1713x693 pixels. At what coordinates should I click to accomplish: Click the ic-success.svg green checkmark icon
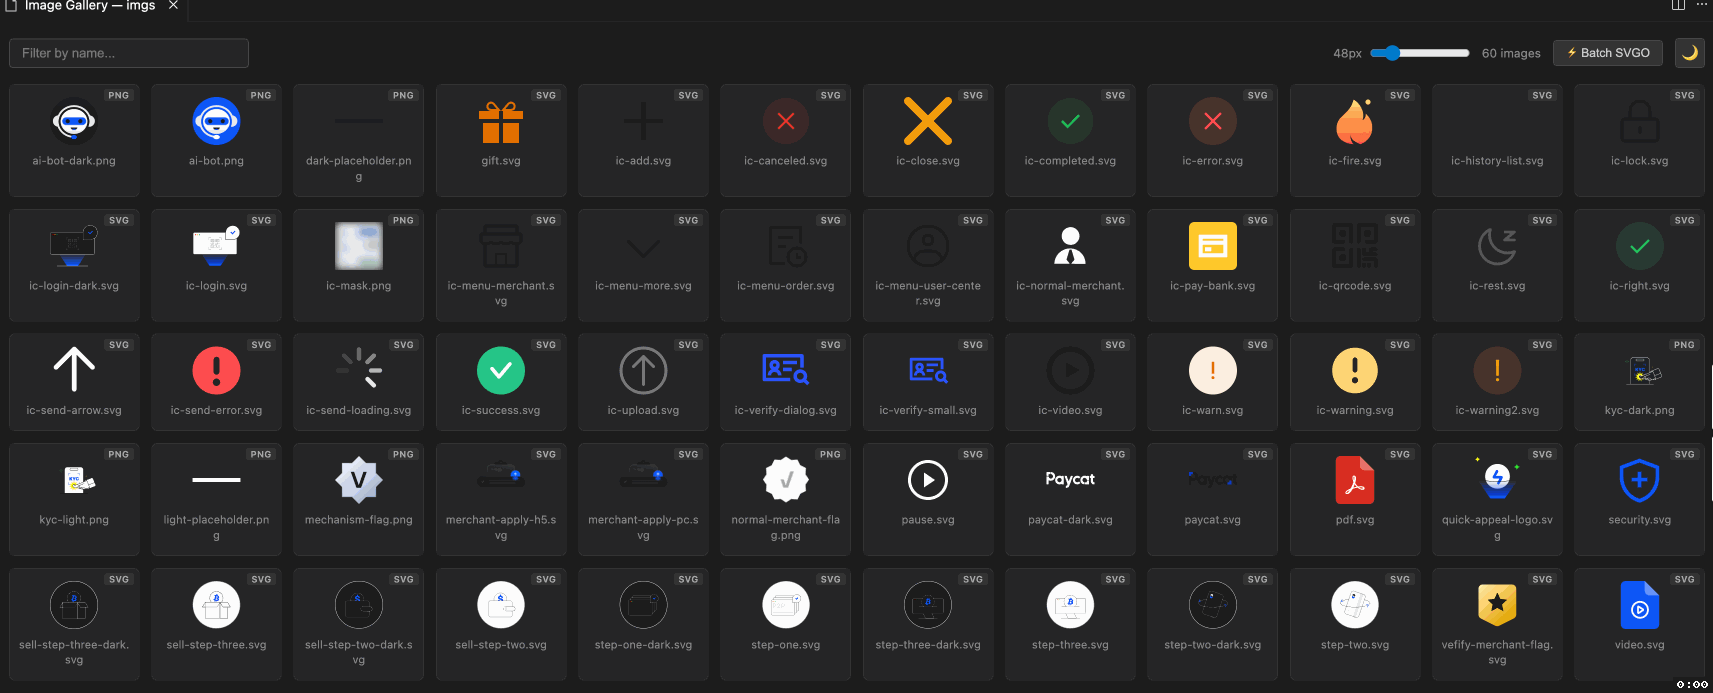(x=501, y=371)
